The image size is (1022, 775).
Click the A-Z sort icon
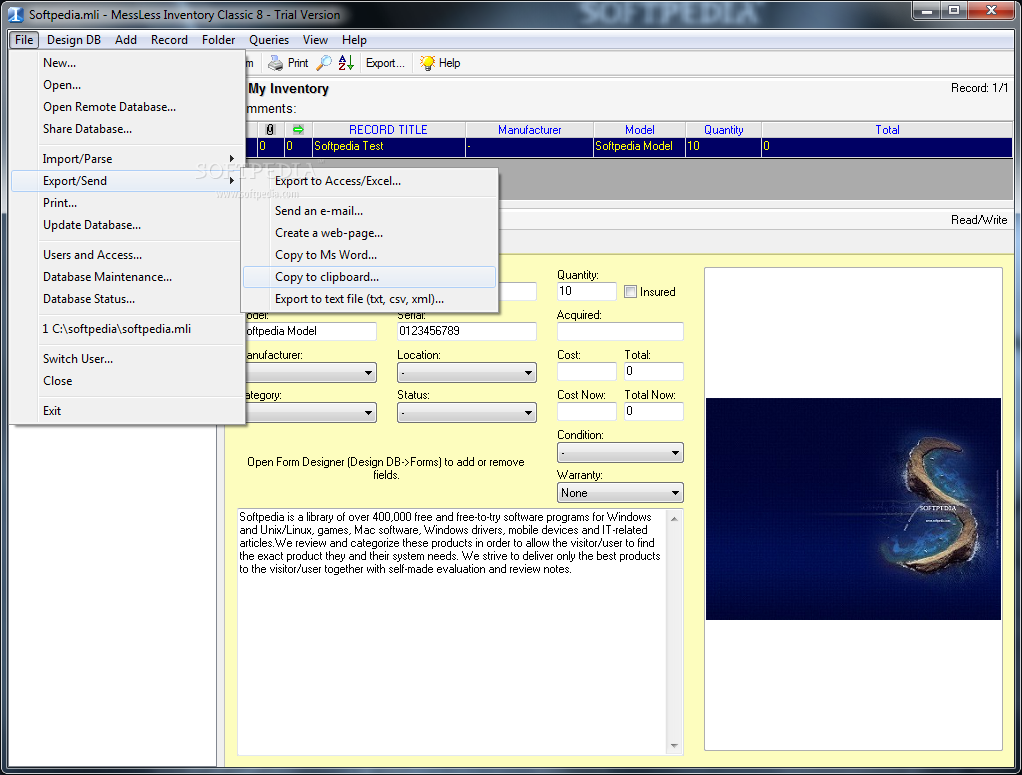pyautogui.click(x=346, y=63)
